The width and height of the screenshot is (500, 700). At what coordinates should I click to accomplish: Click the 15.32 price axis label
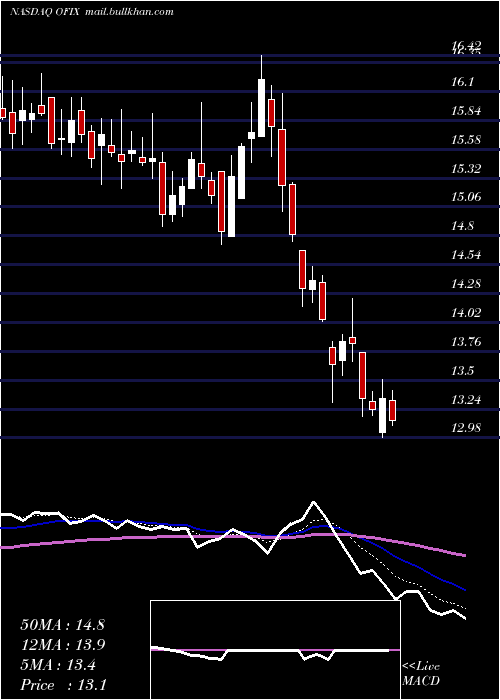(x=466, y=169)
